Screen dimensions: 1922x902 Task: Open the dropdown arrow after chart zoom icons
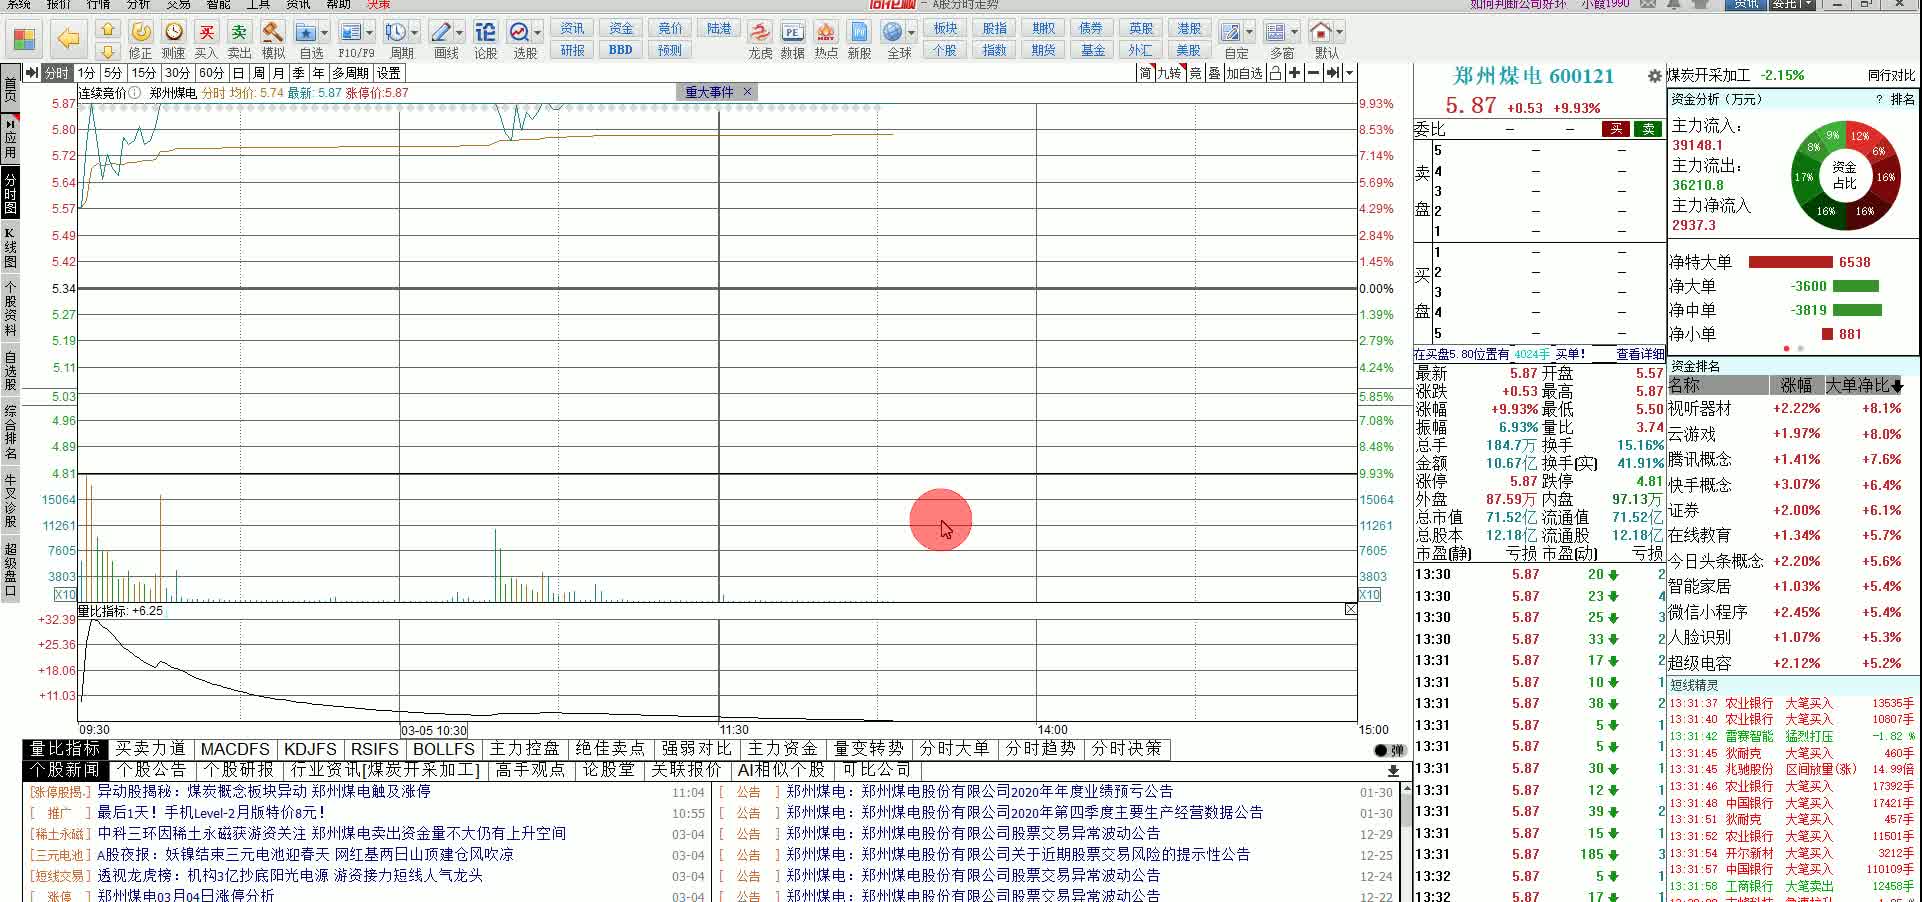1349,73
